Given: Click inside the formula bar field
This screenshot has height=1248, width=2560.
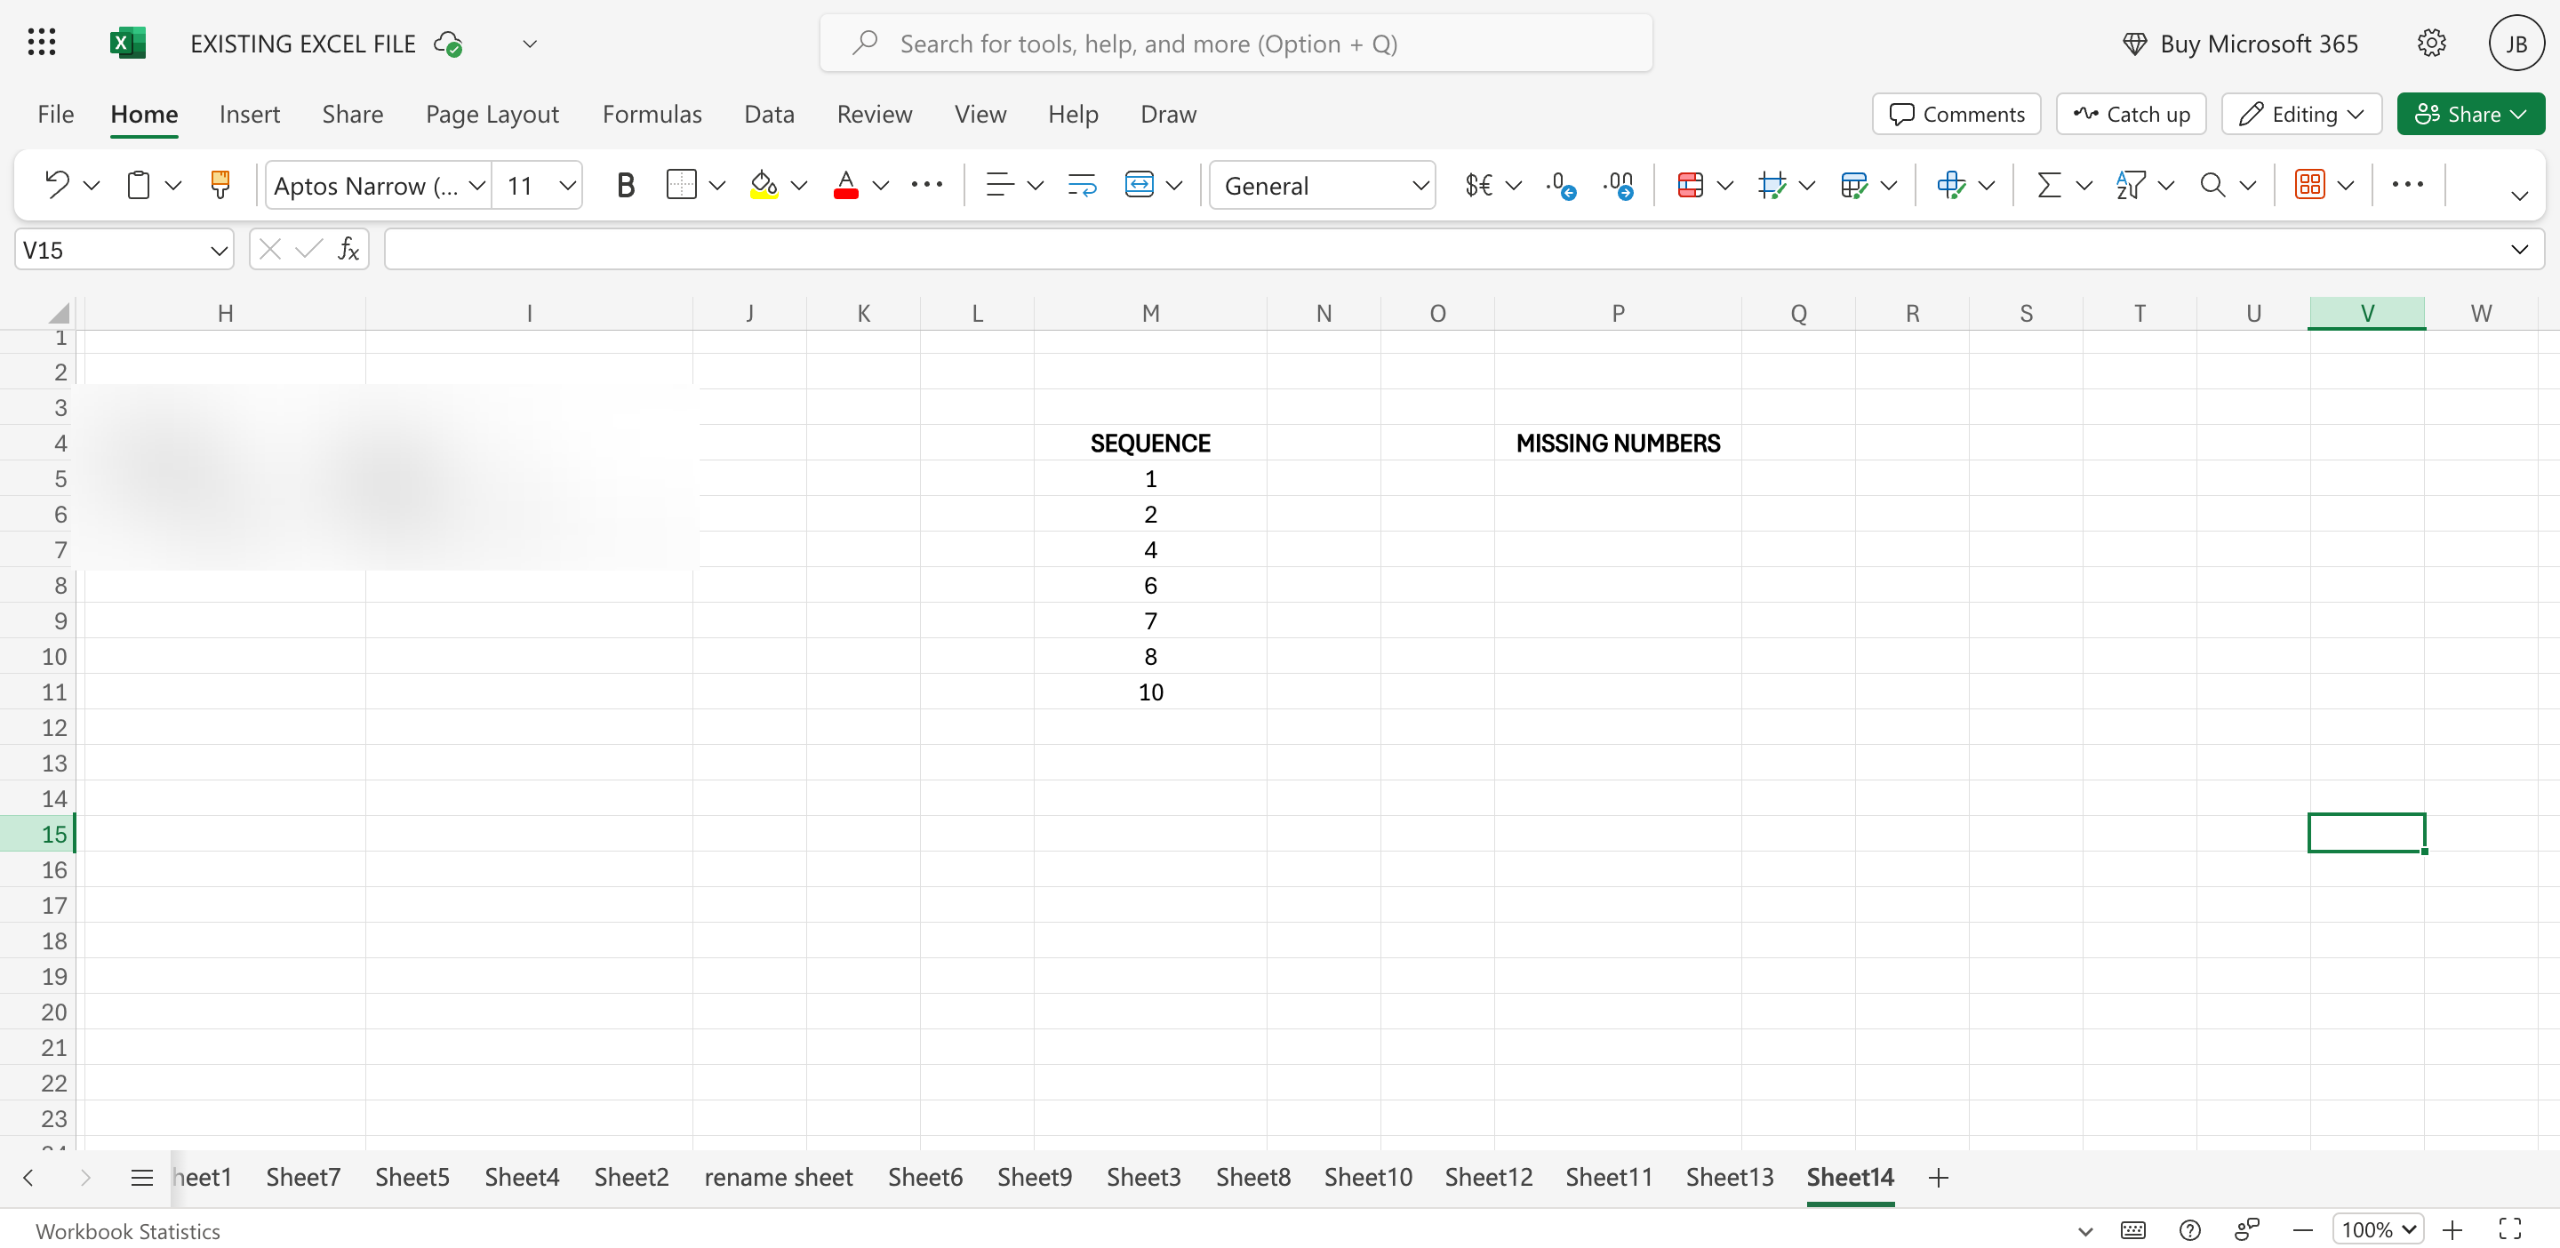Looking at the screenshot, I should pyautogui.click(x=1440, y=249).
